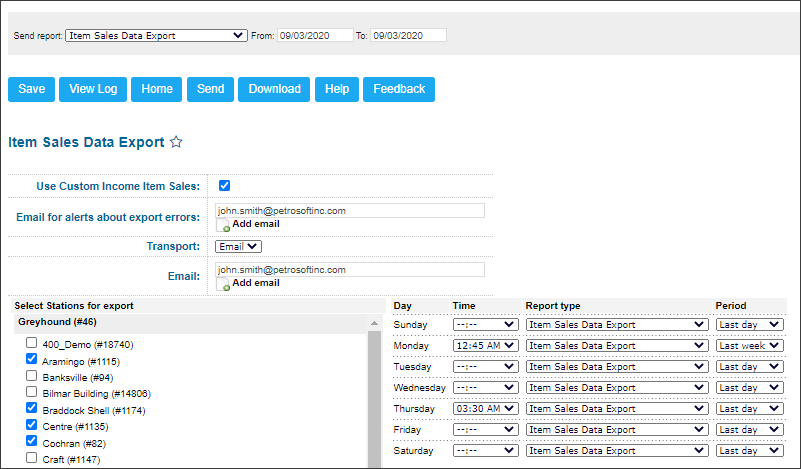Open the Help button
Screen dimensions: 801x469
point(337,89)
